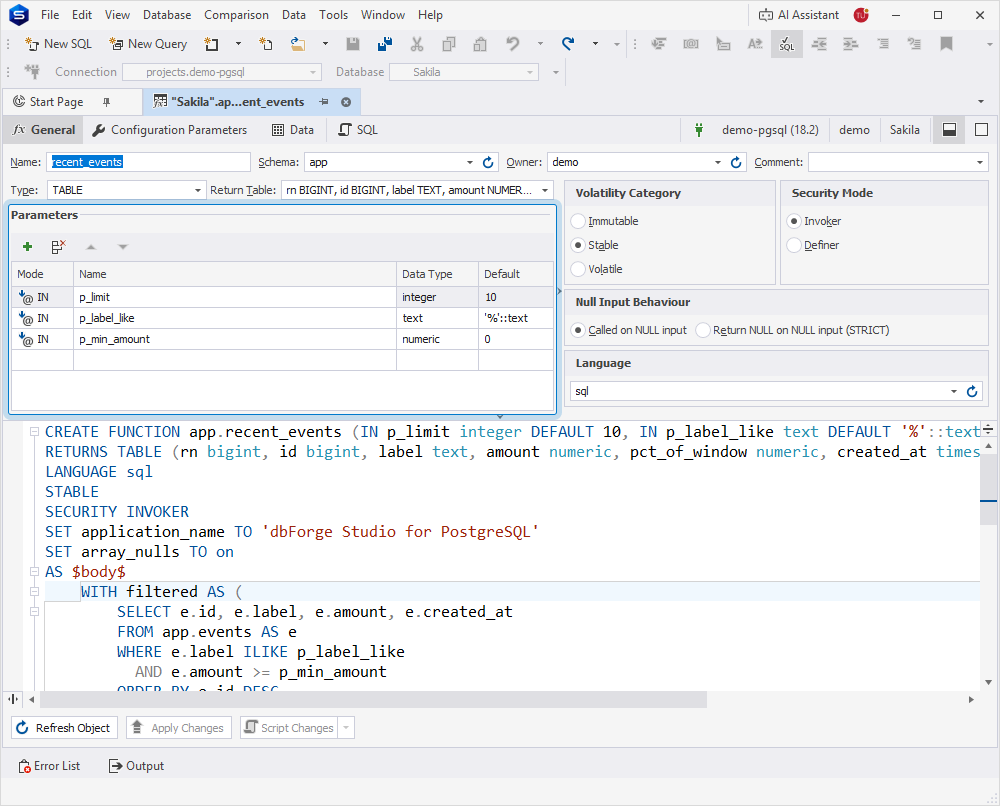Switch to Configuration Parameters tab
The width and height of the screenshot is (1000, 806).
(170, 130)
